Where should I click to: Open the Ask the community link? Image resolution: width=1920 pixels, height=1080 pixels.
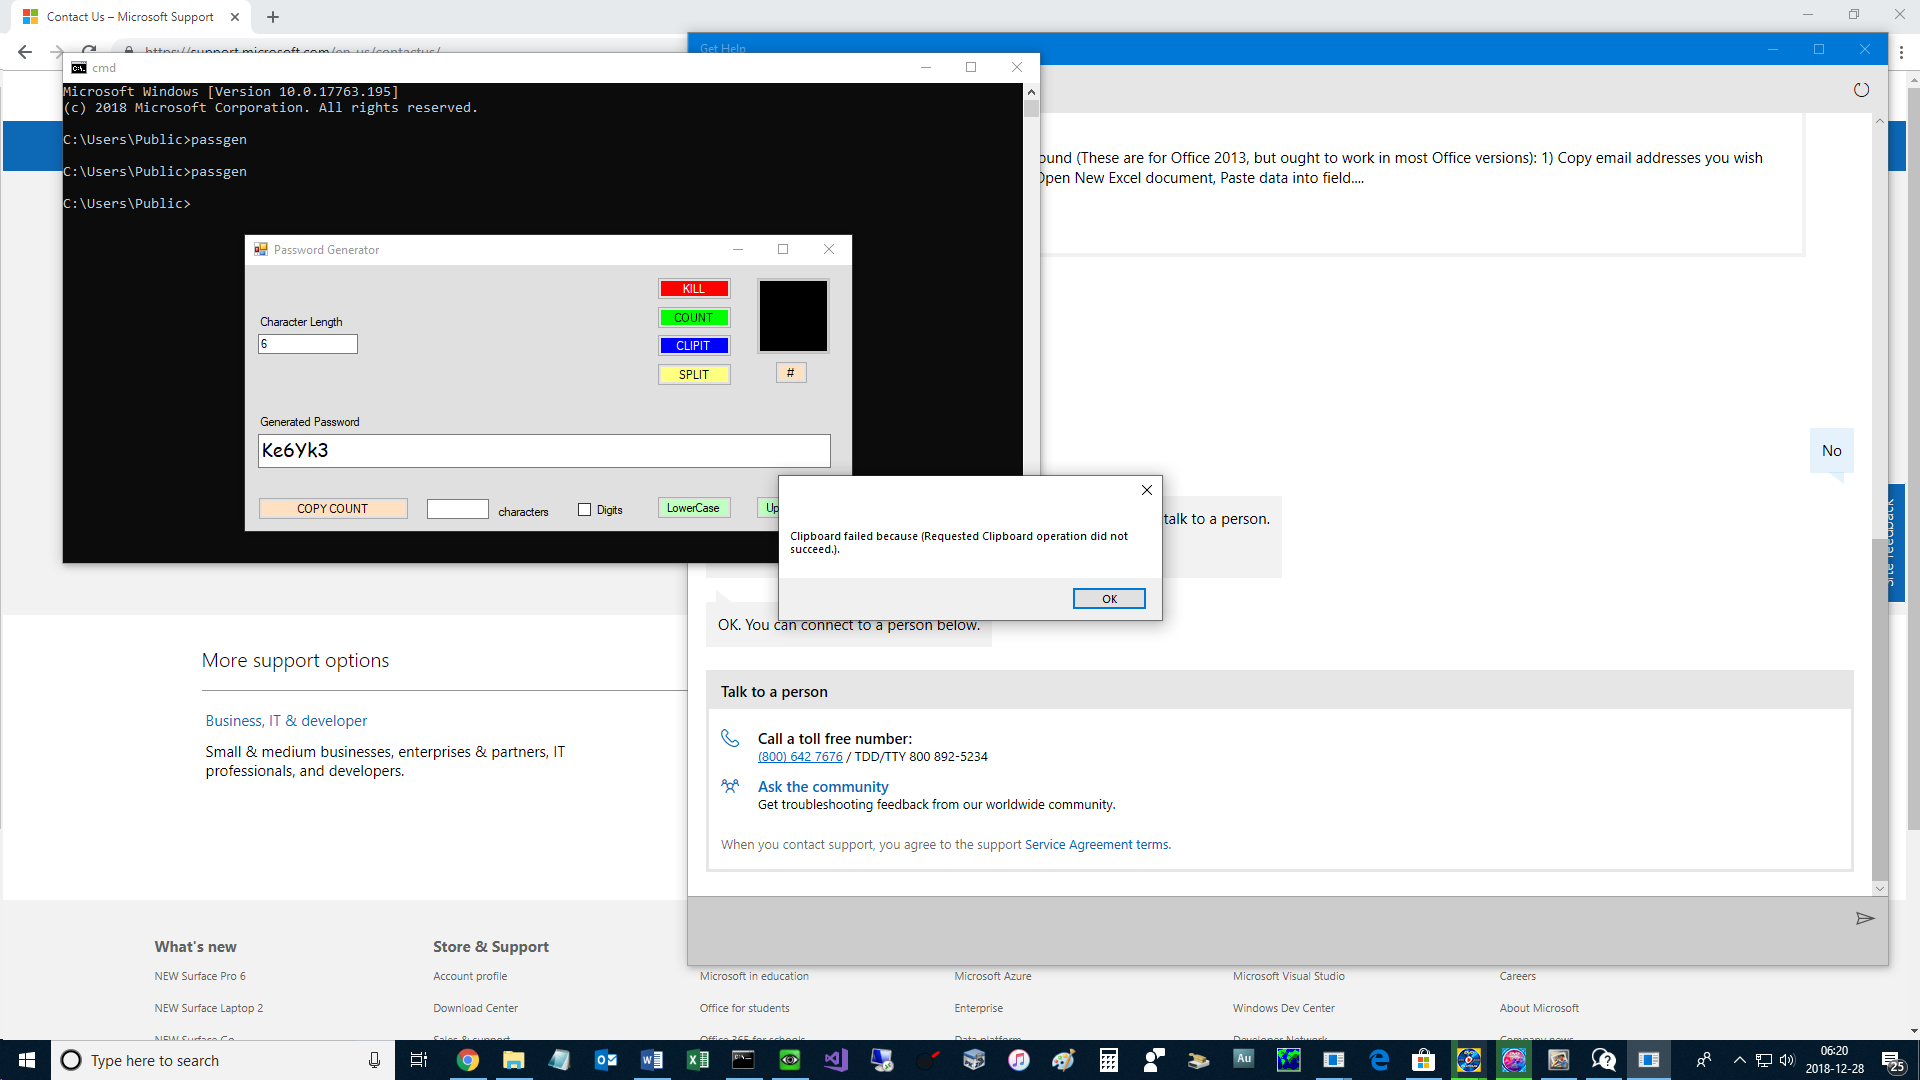click(823, 787)
